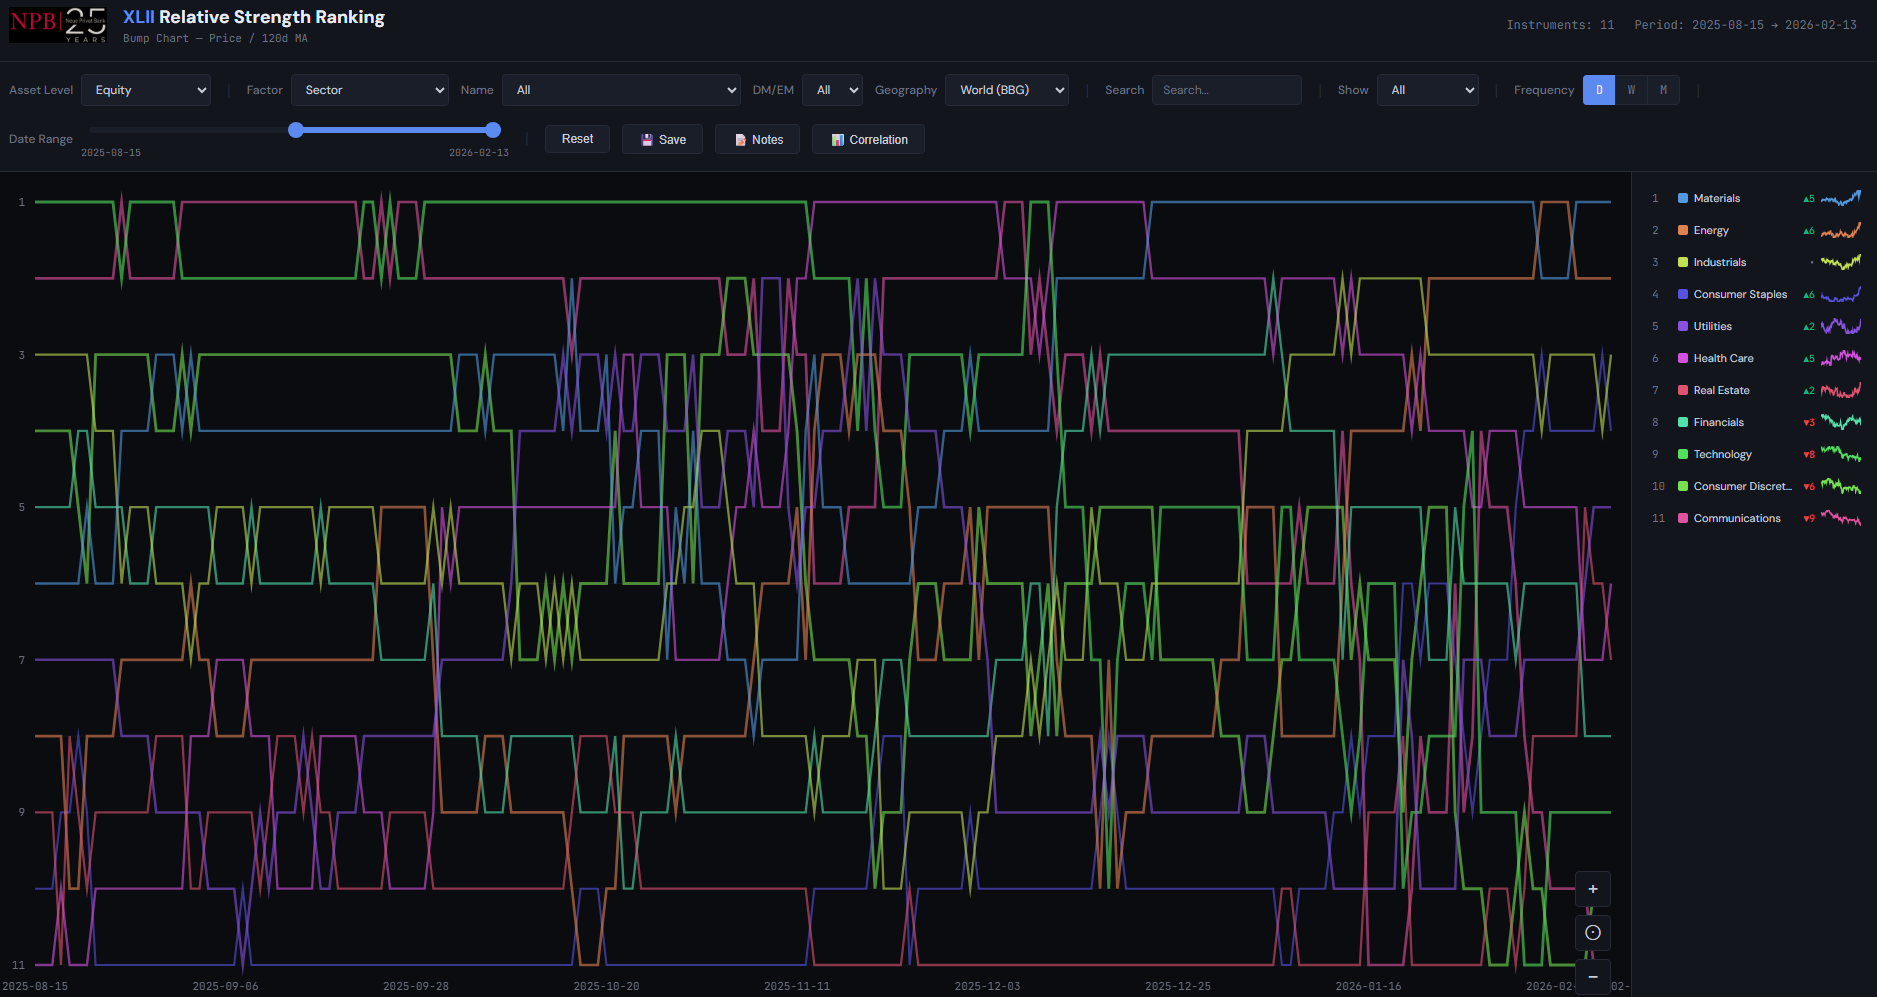Viewport: 1877px width, 997px height.
Task: Open the Notes panel
Action: (x=757, y=140)
